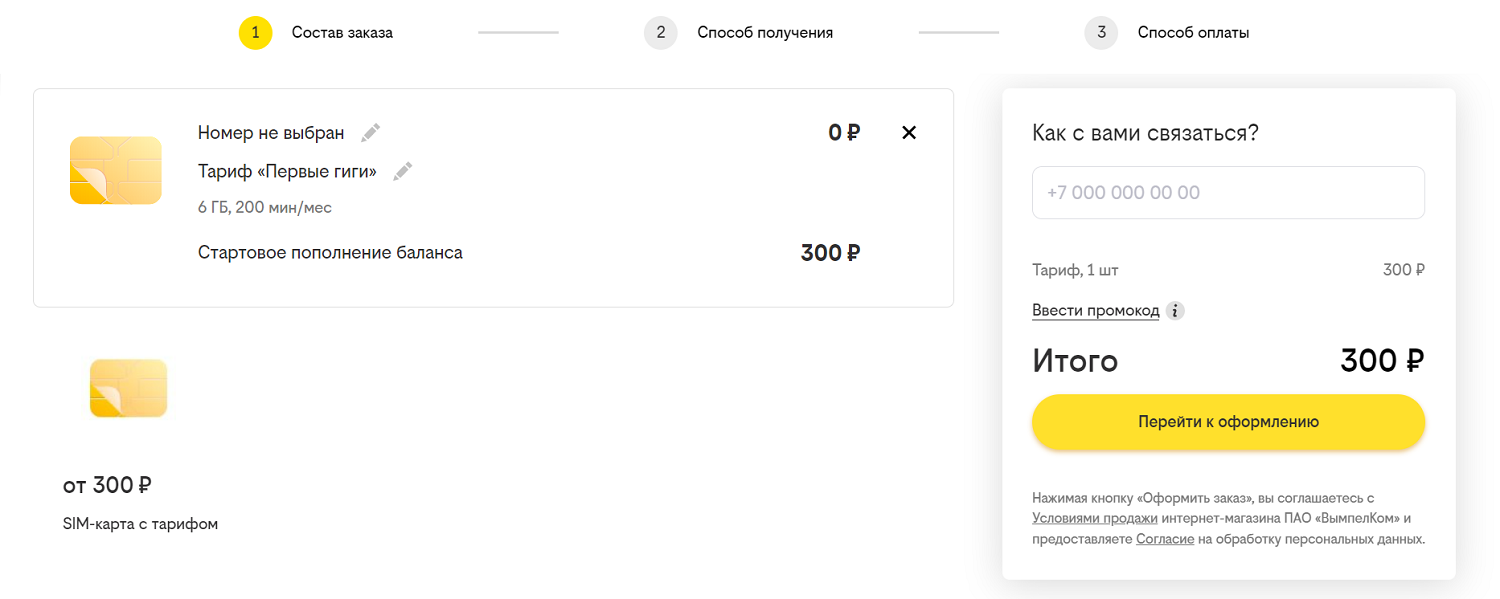This screenshot has height=599, width=1500.
Task: Open the «Ввести промокод» link
Action: [1095, 311]
